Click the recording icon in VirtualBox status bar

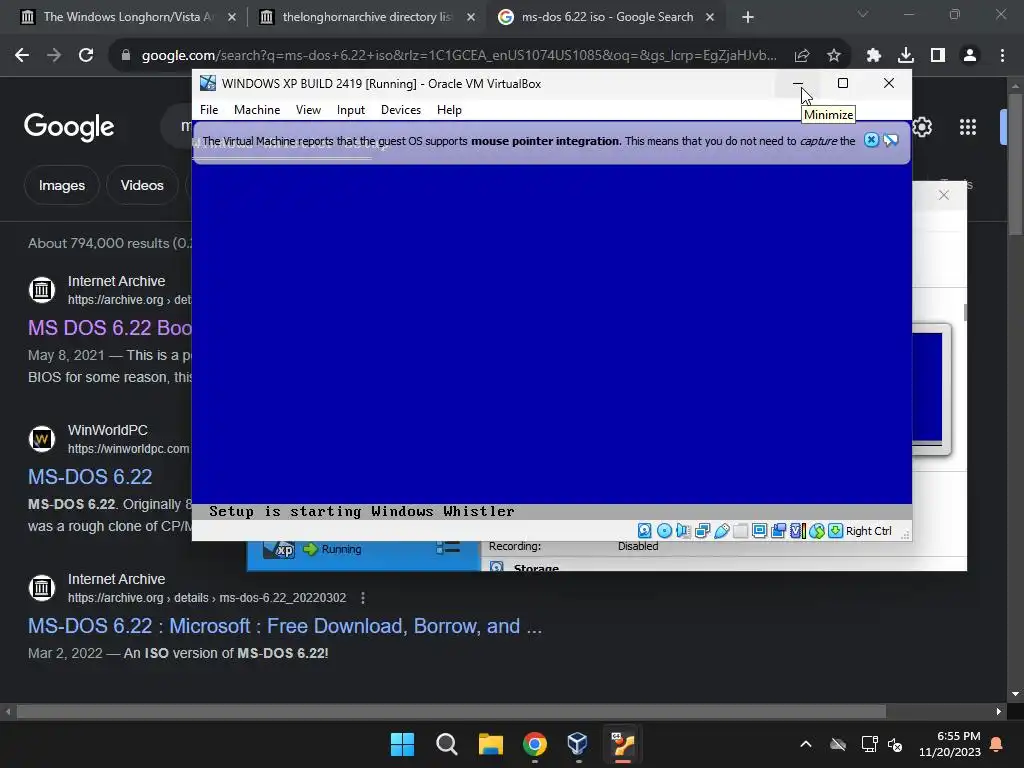pos(778,531)
